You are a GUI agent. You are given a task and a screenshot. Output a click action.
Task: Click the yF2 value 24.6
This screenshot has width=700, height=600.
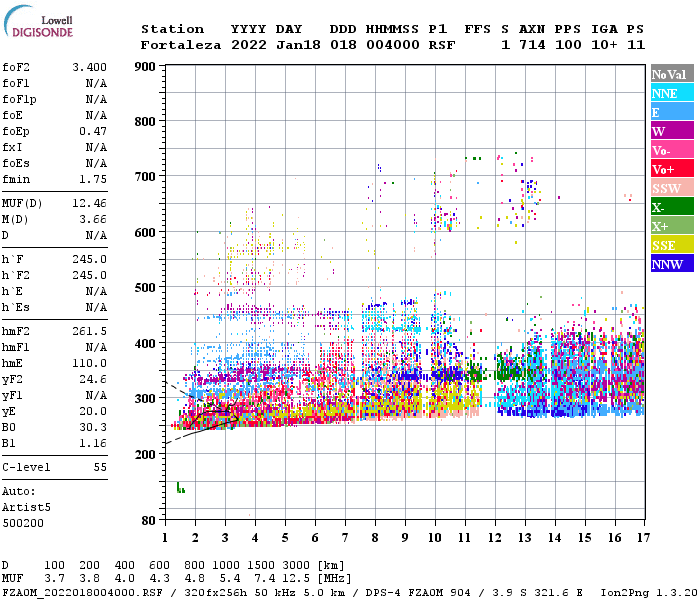point(93,379)
